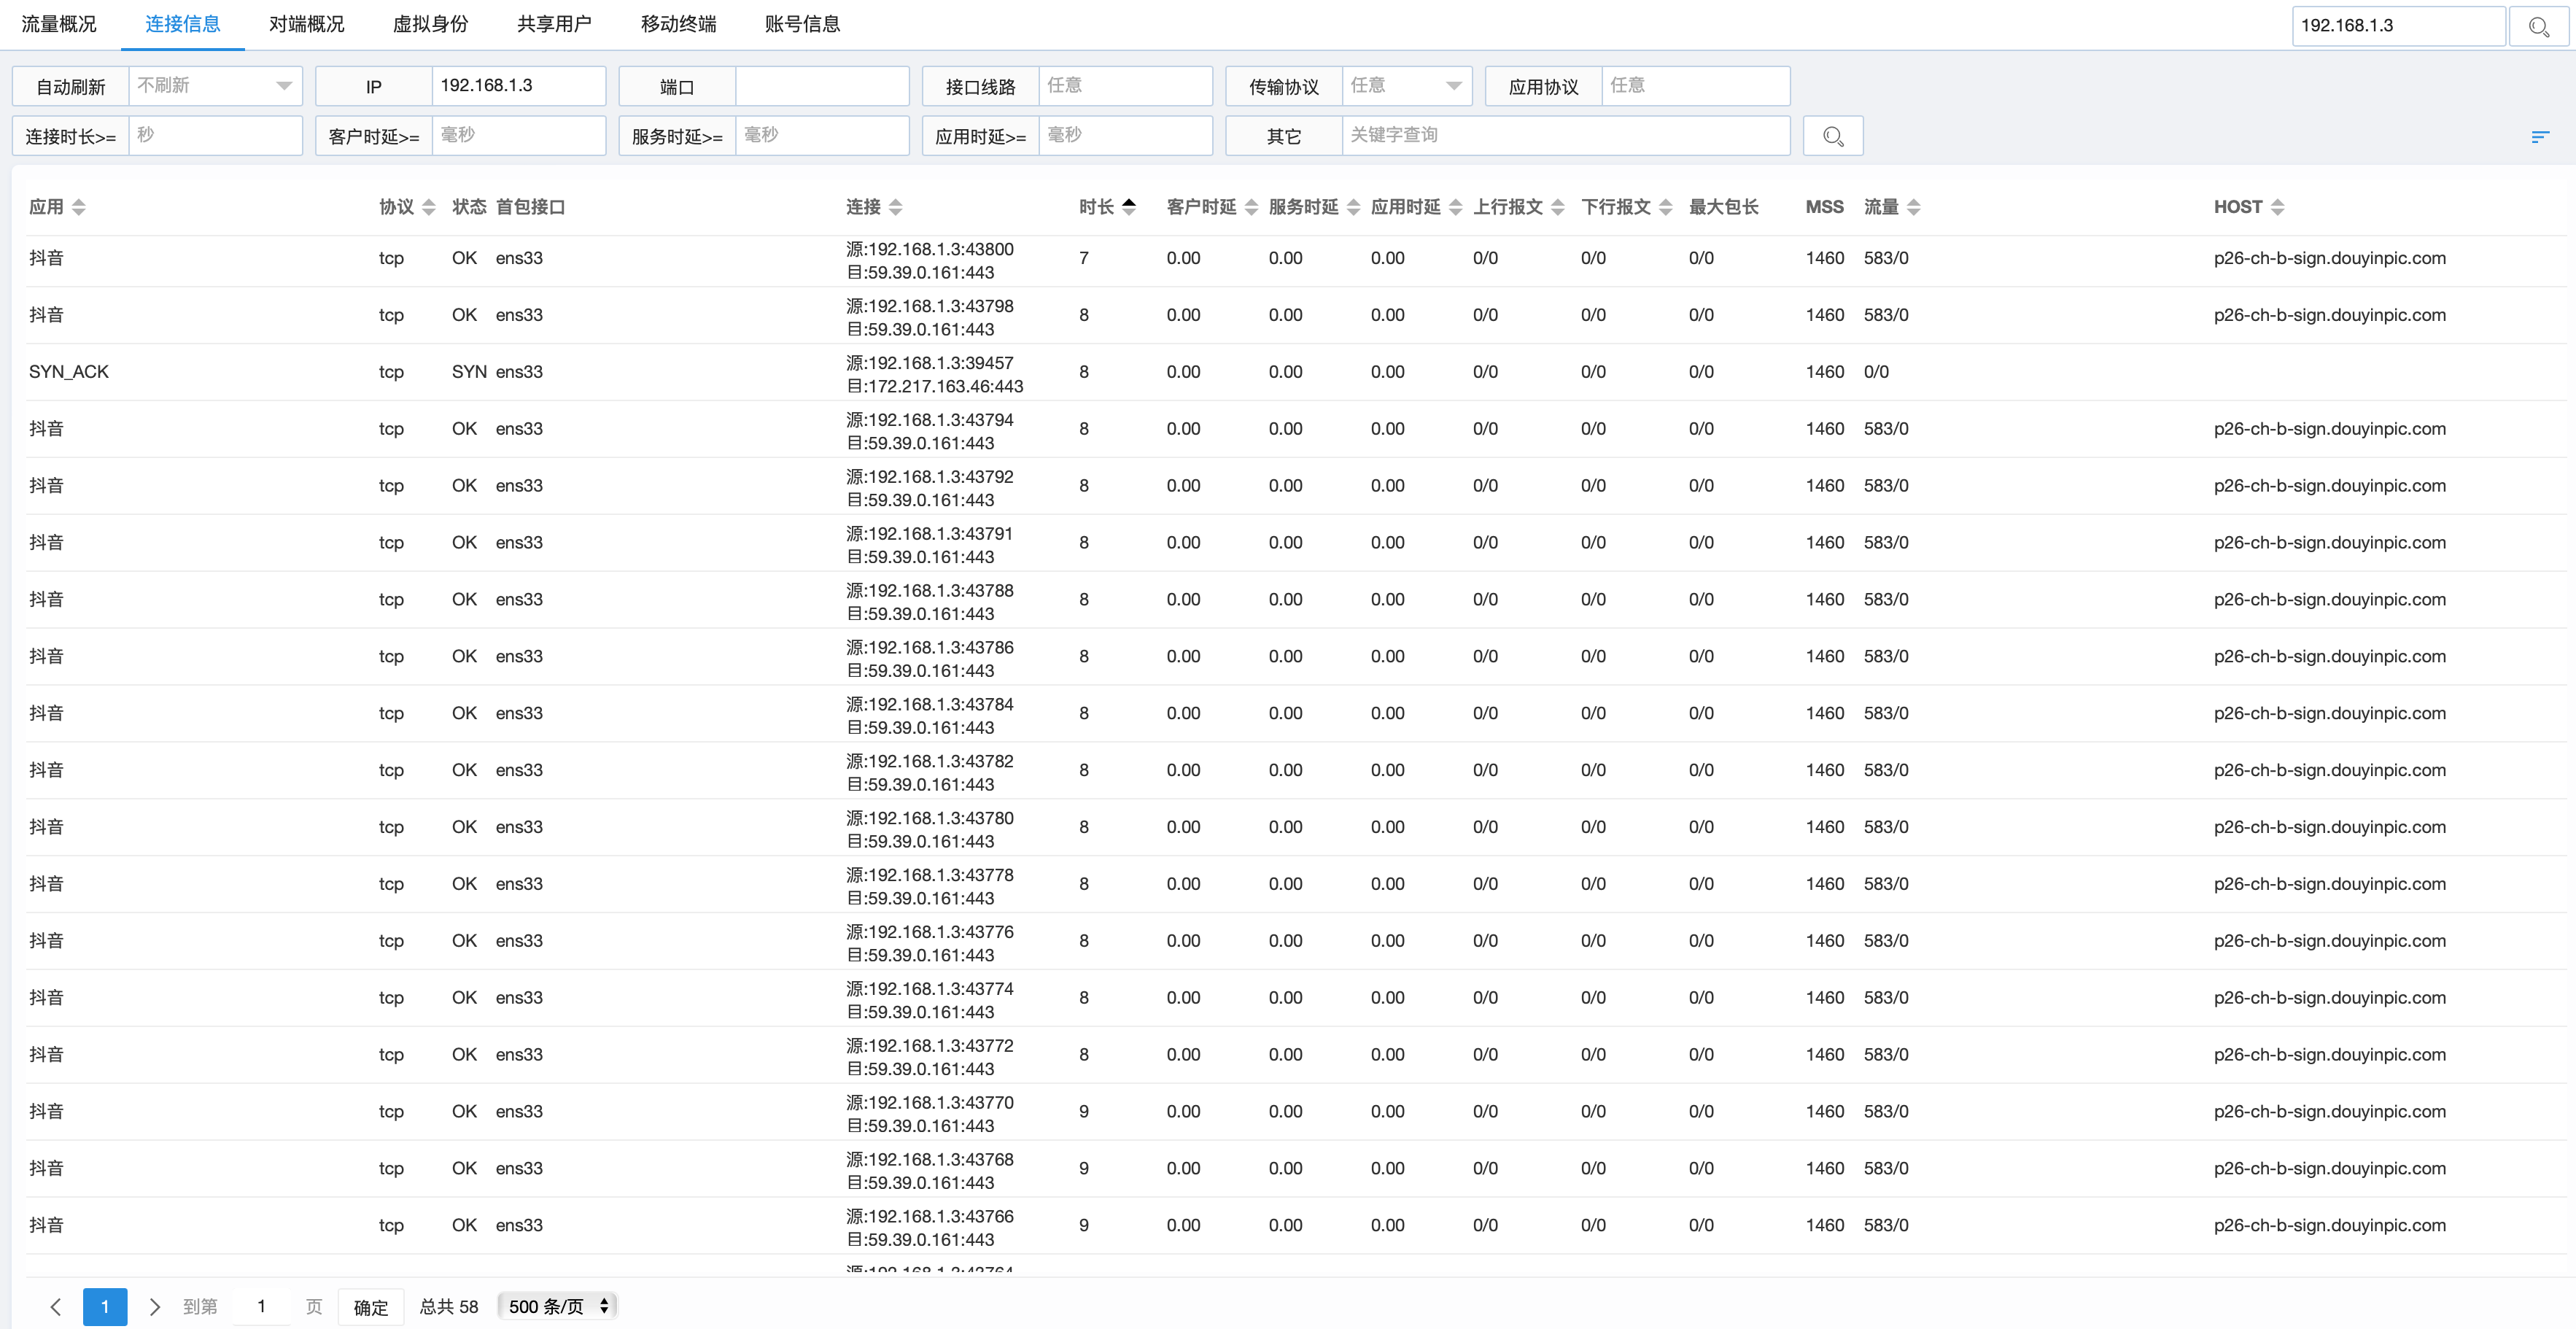Click connection 目:172.217.163.46:443 cell

tap(935, 386)
